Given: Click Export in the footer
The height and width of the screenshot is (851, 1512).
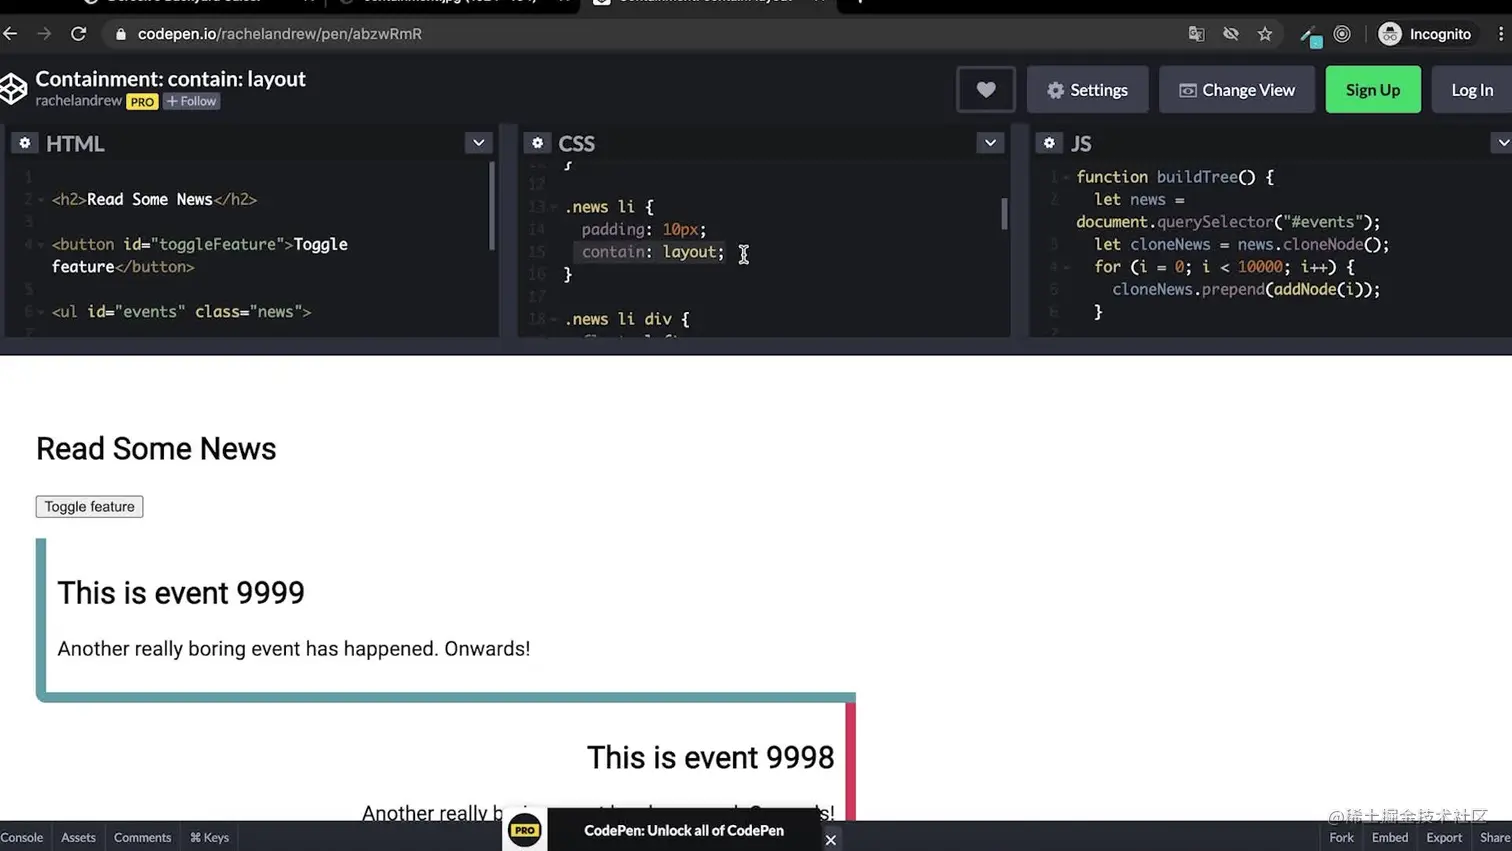Looking at the screenshot, I should (1443, 837).
